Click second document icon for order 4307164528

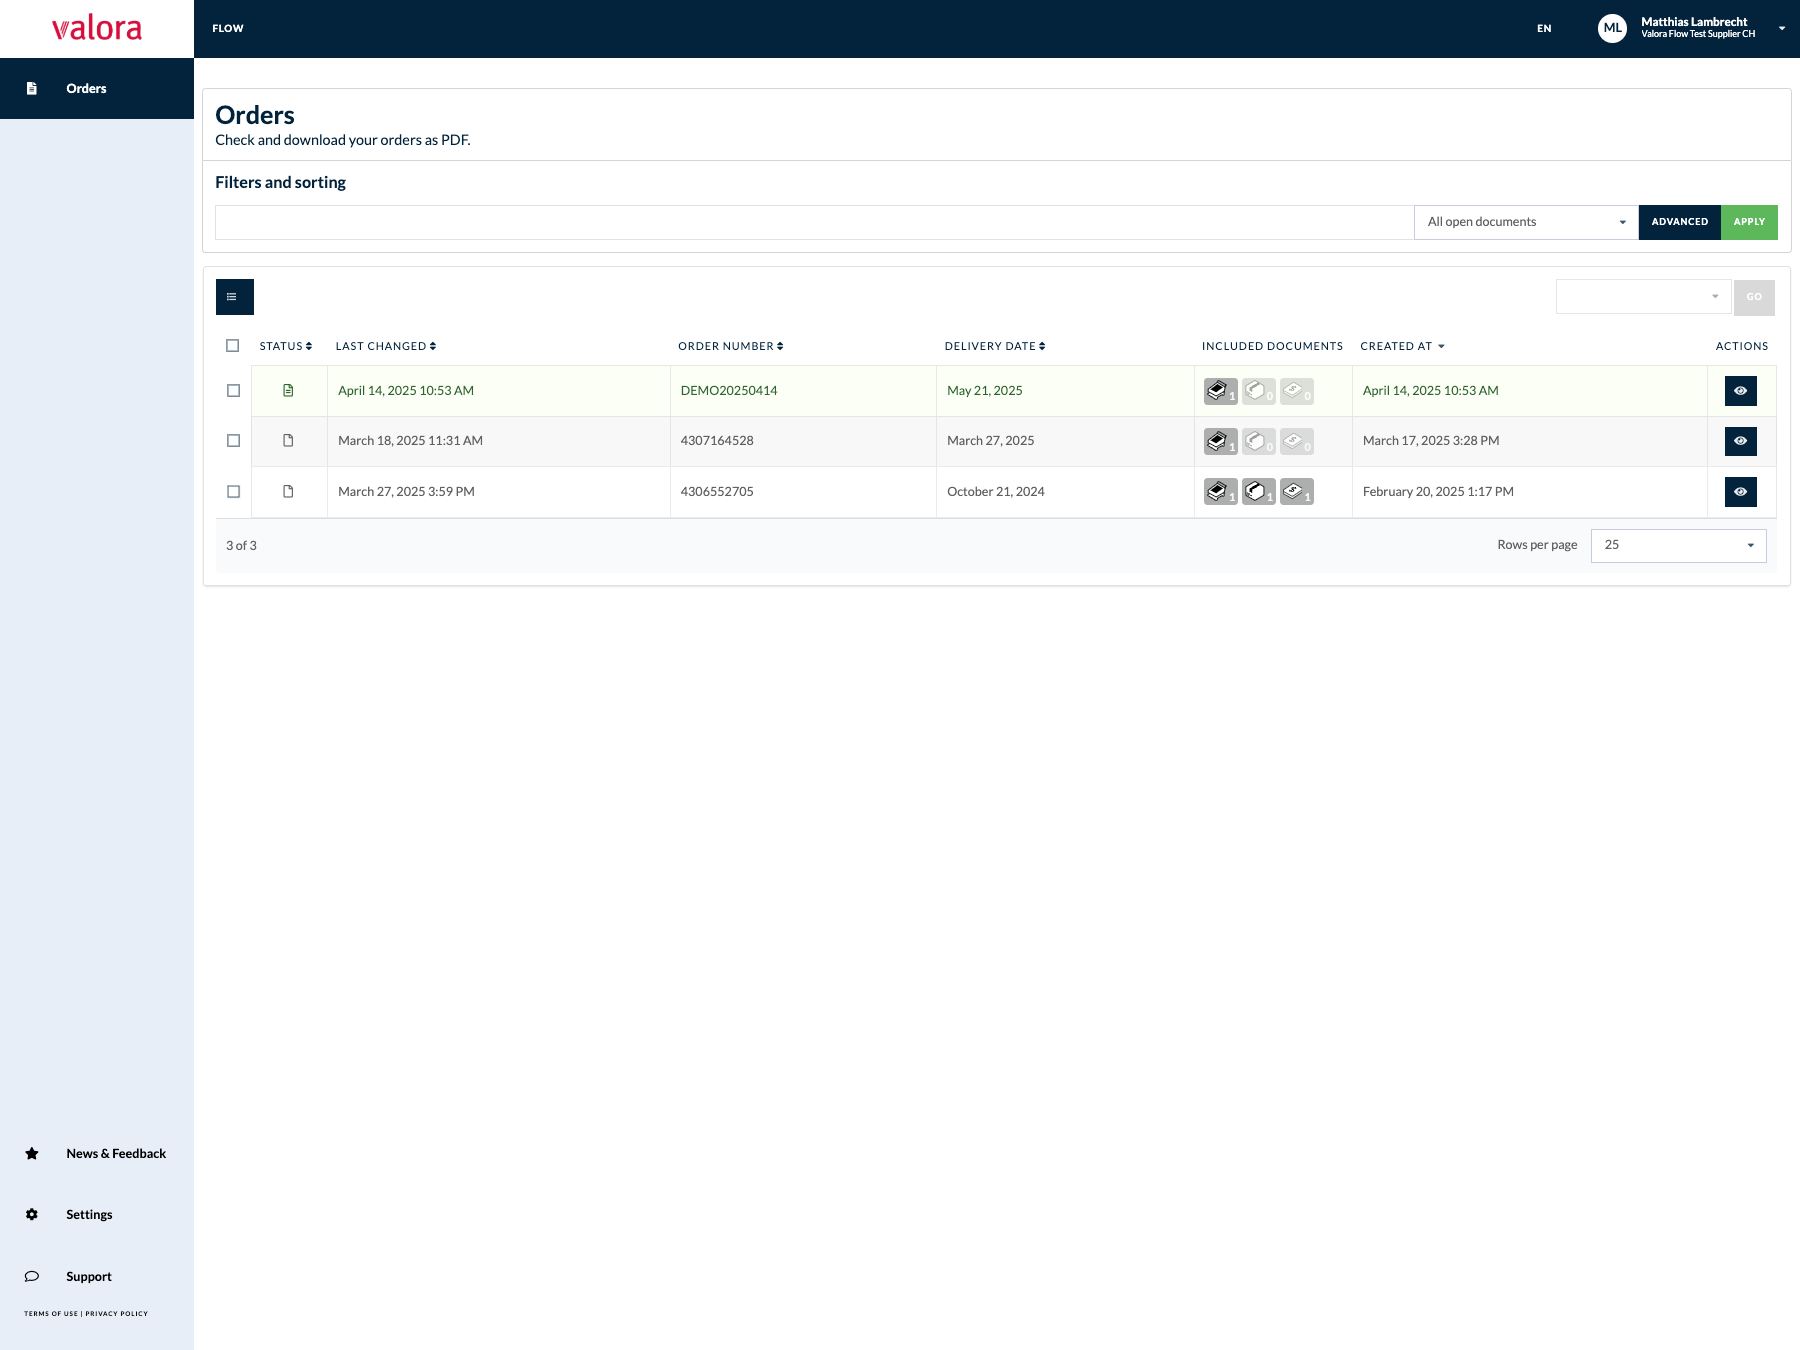(1258, 441)
